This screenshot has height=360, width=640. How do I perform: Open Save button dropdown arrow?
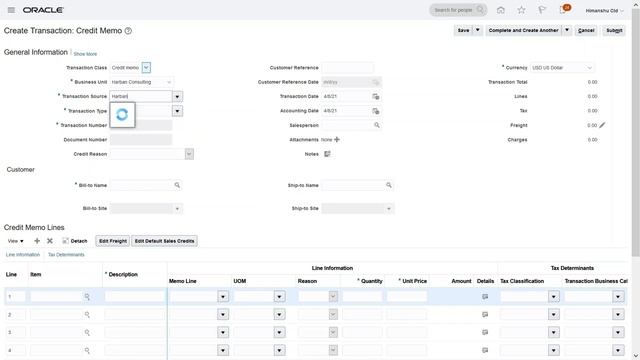[478, 30]
